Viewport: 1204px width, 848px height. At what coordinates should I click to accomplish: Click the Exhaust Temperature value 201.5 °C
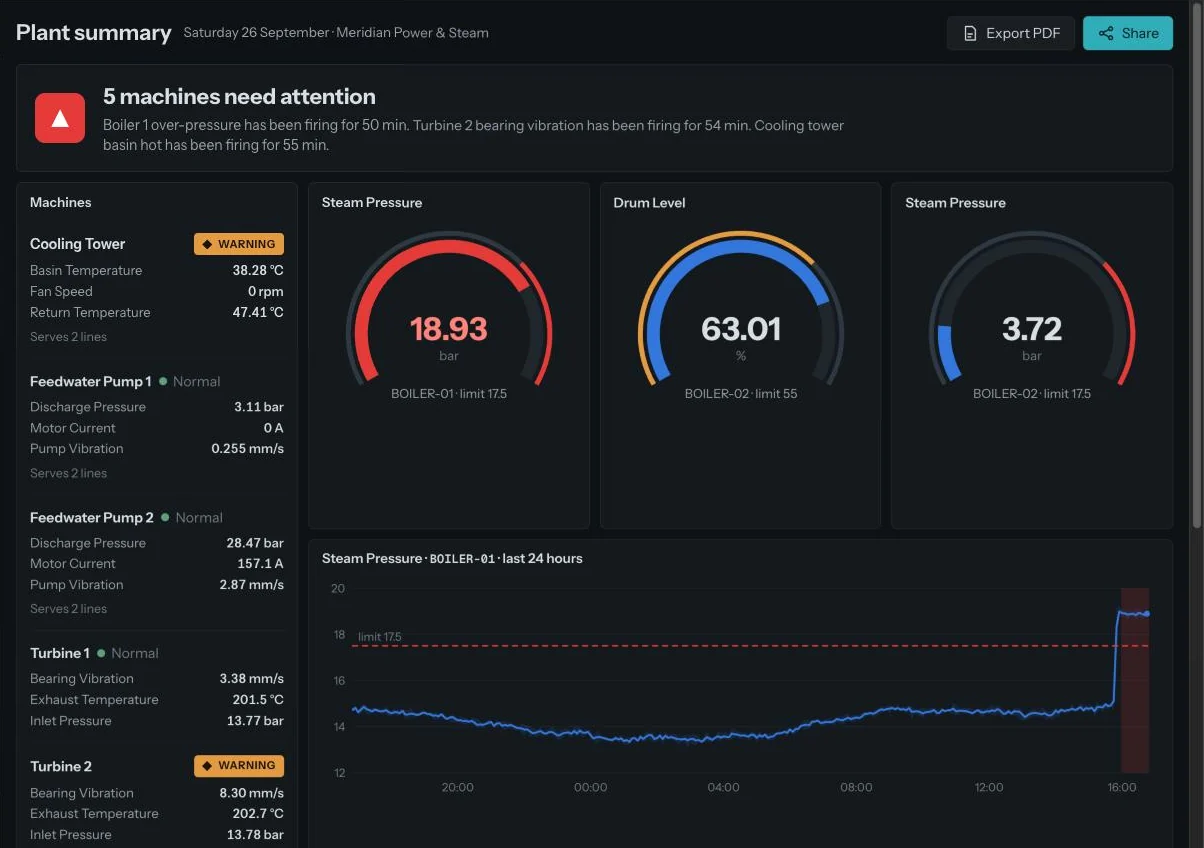[x=258, y=700]
